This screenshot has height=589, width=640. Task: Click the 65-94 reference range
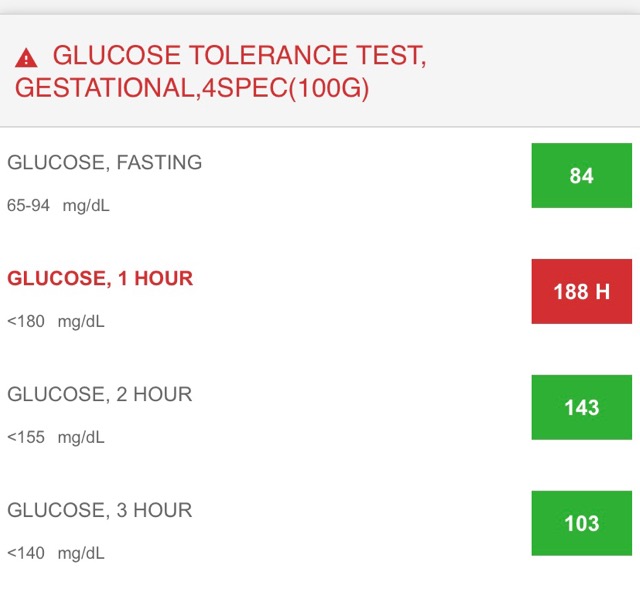pos(28,206)
